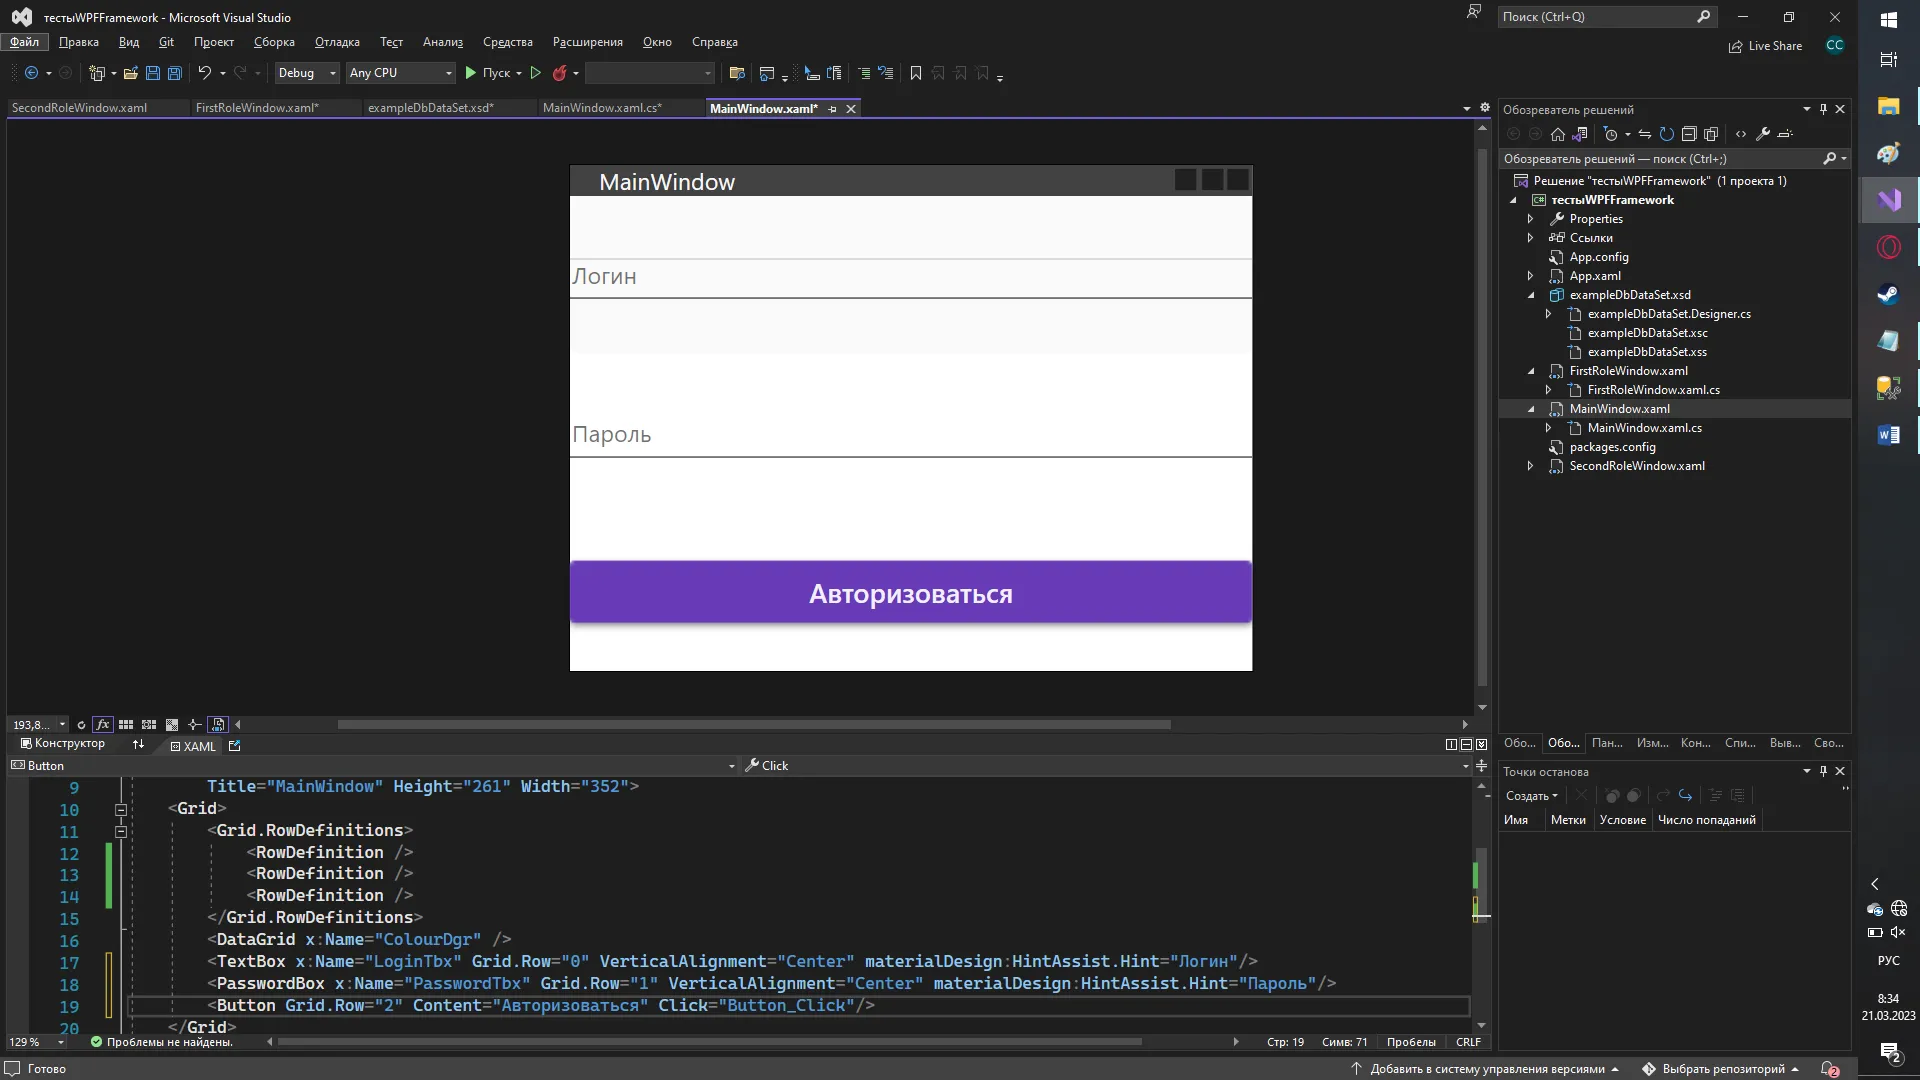Select App.config in Solution Explorer

(1598, 257)
